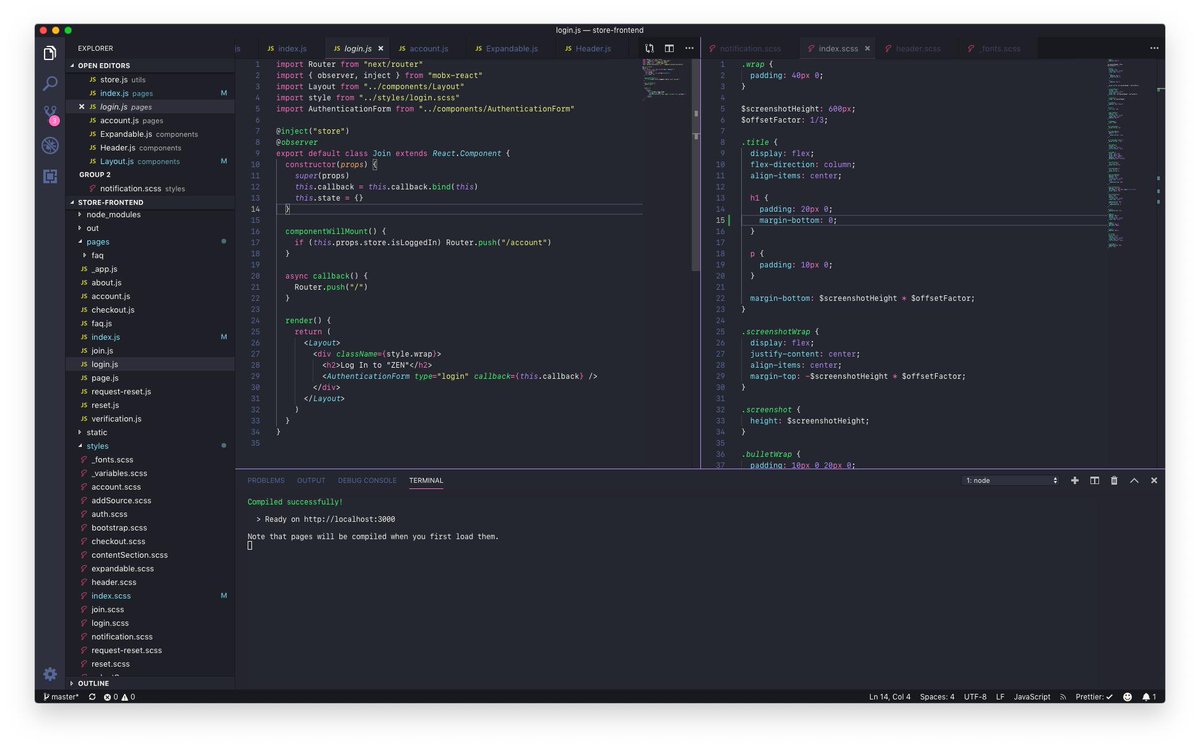Click the feedback smiley icon in status bar
1200x749 pixels.
pos(1127,696)
